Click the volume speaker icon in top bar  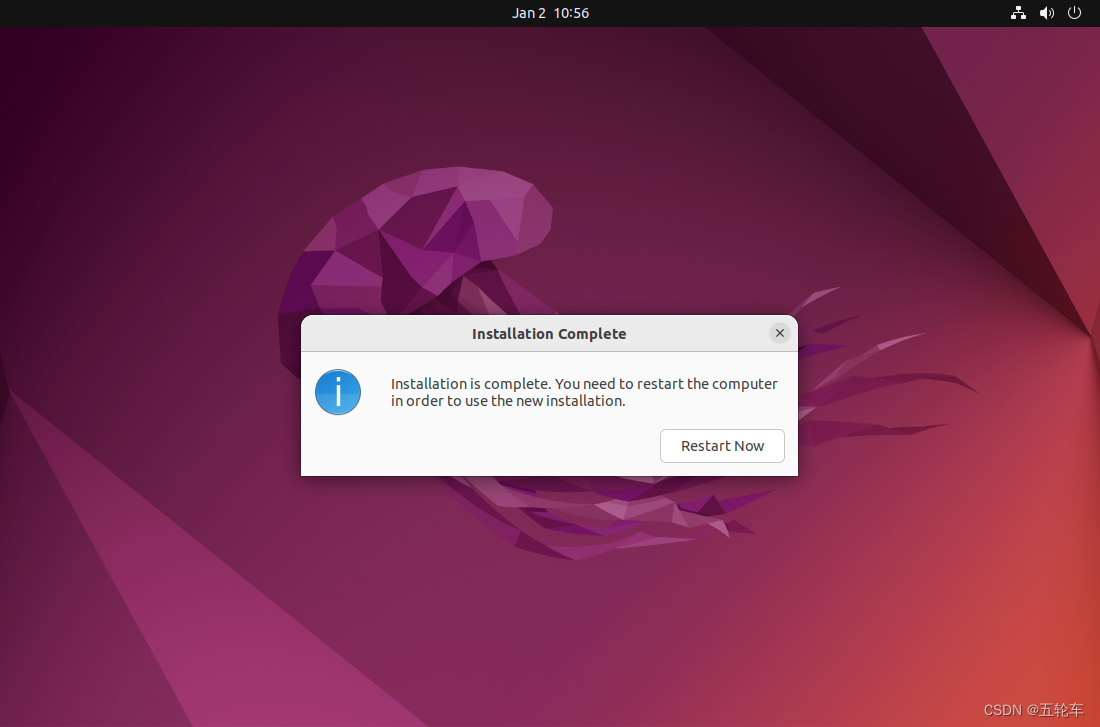(1047, 13)
